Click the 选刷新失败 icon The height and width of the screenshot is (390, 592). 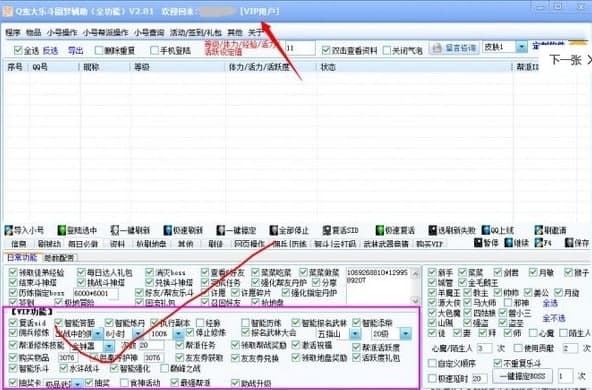433,230
